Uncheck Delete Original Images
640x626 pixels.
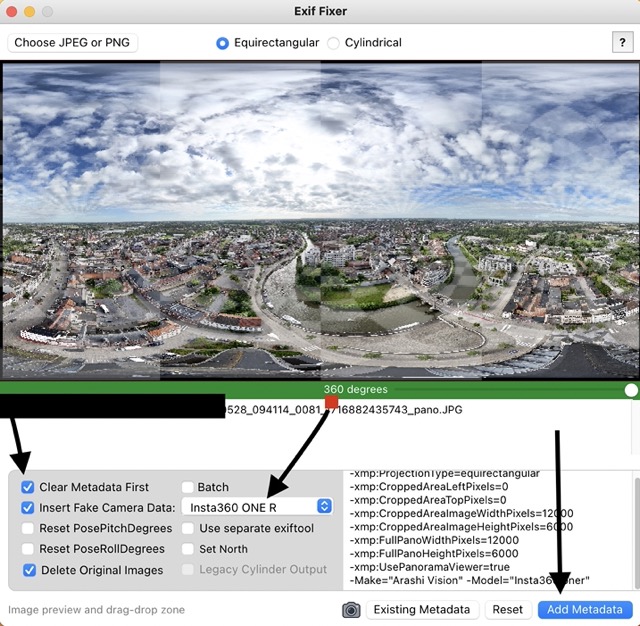click(29, 570)
